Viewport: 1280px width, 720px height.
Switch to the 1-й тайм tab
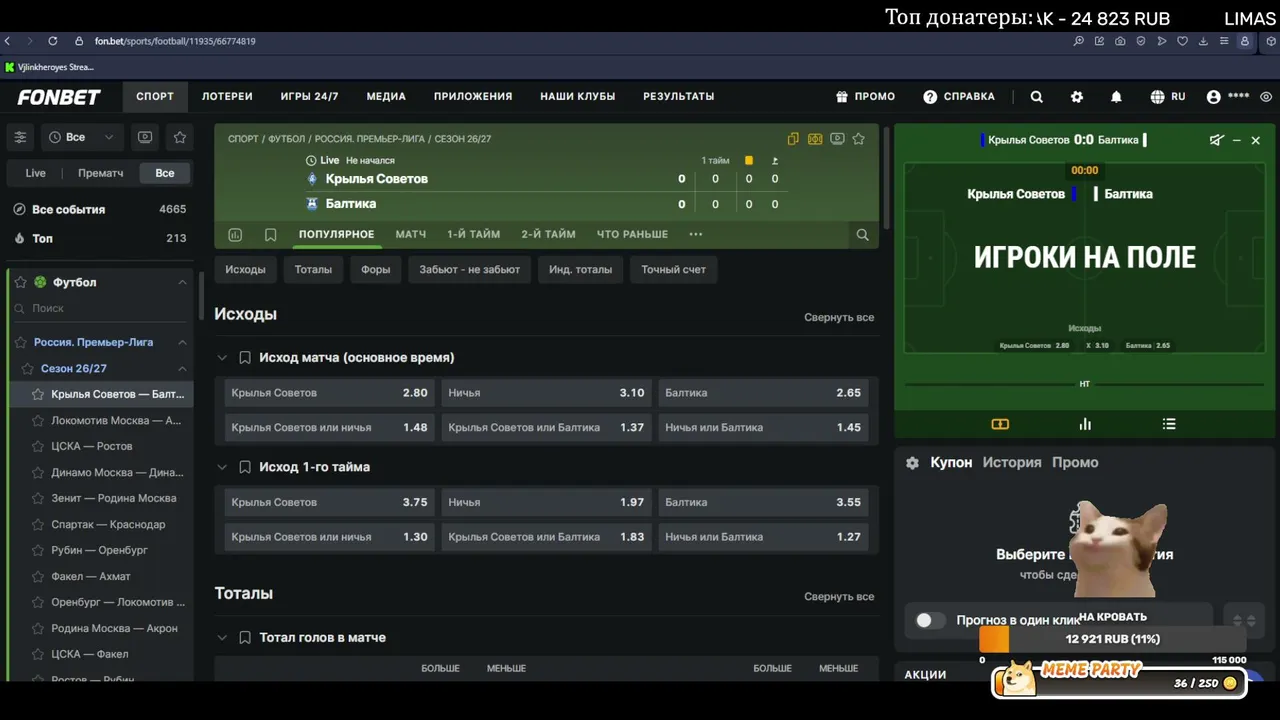[x=473, y=234]
